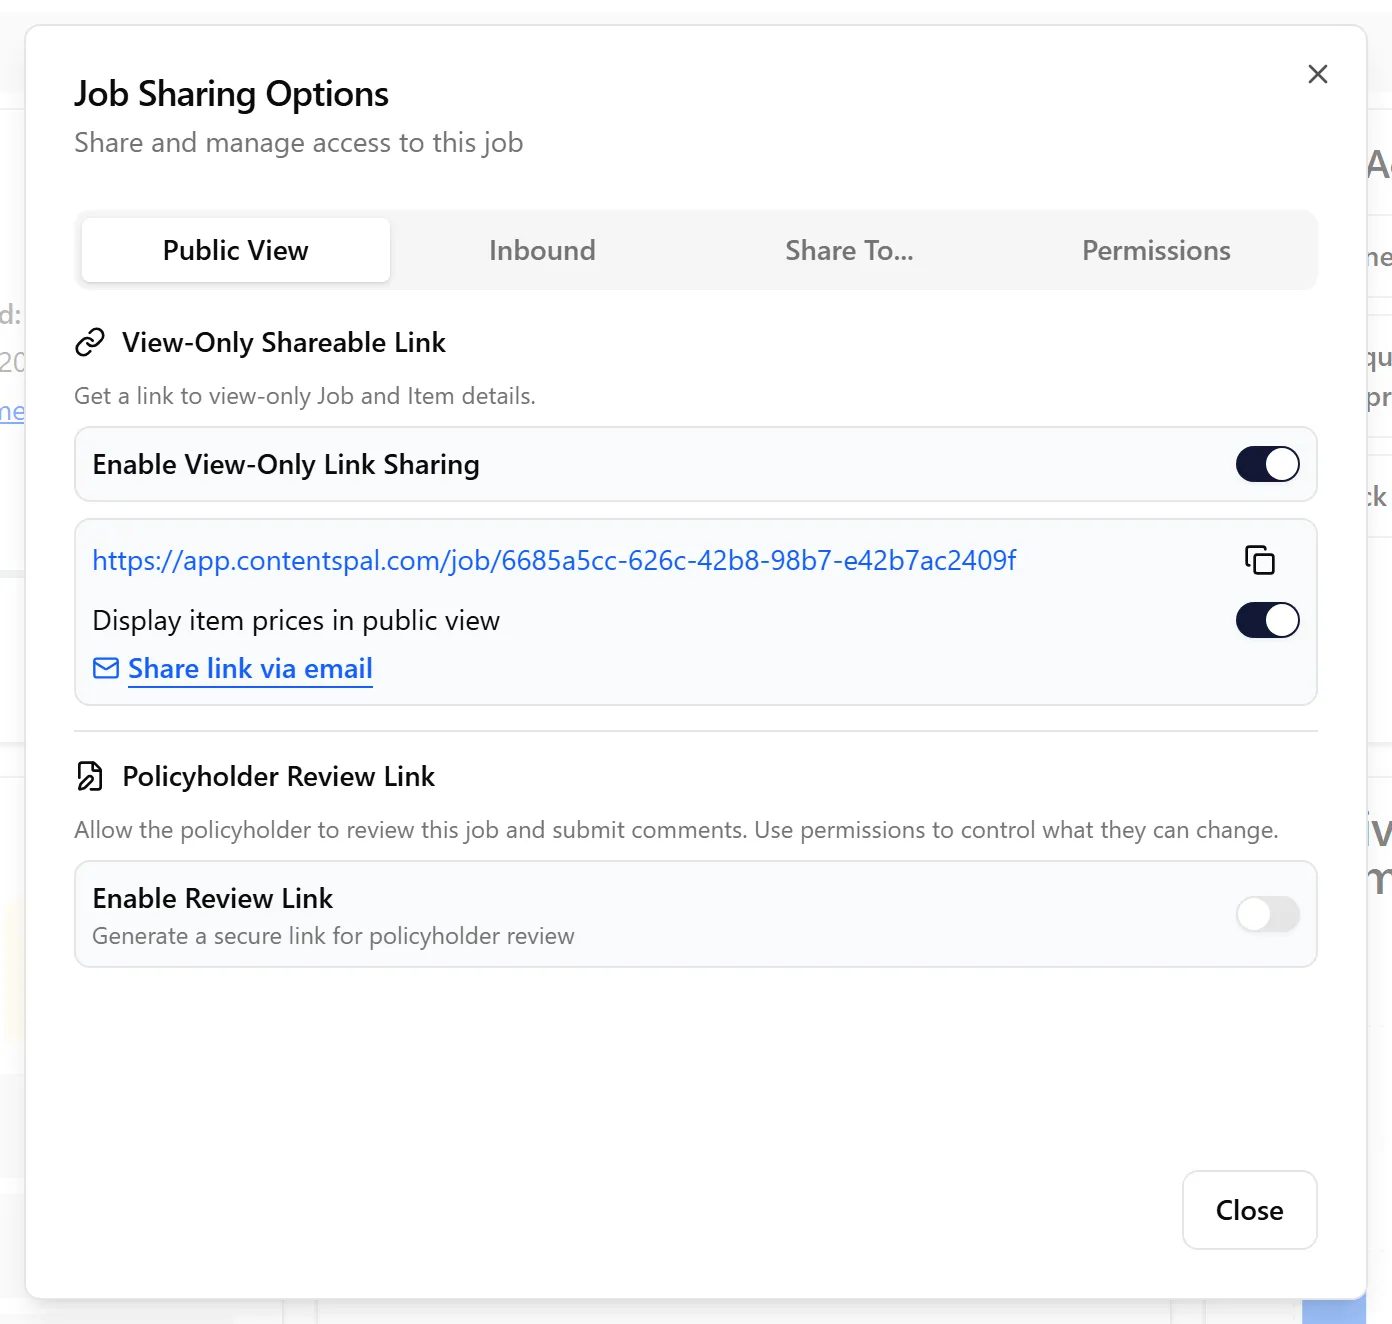Switch to the Public View tab
The image size is (1392, 1324).
click(x=236, y=250)
